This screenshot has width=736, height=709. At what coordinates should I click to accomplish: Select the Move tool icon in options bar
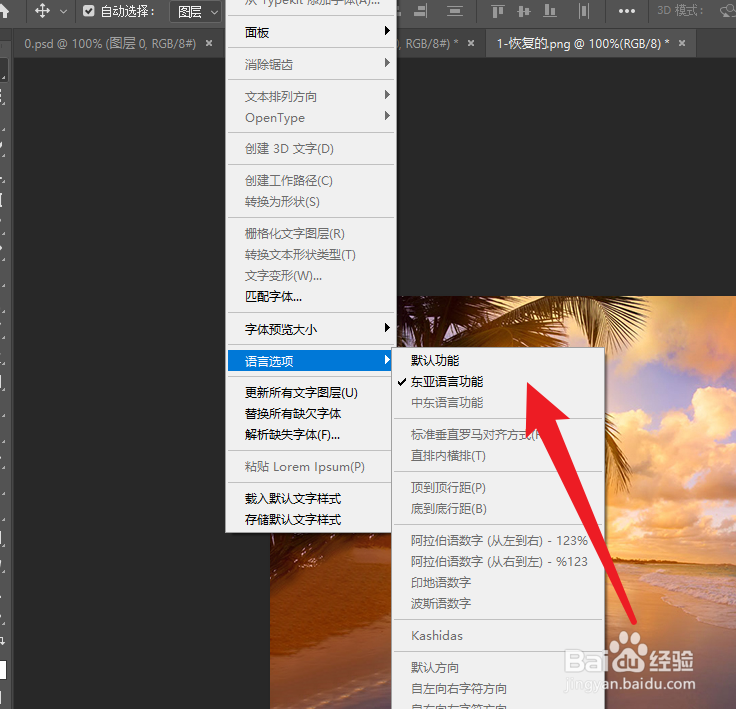click(42, 10)
